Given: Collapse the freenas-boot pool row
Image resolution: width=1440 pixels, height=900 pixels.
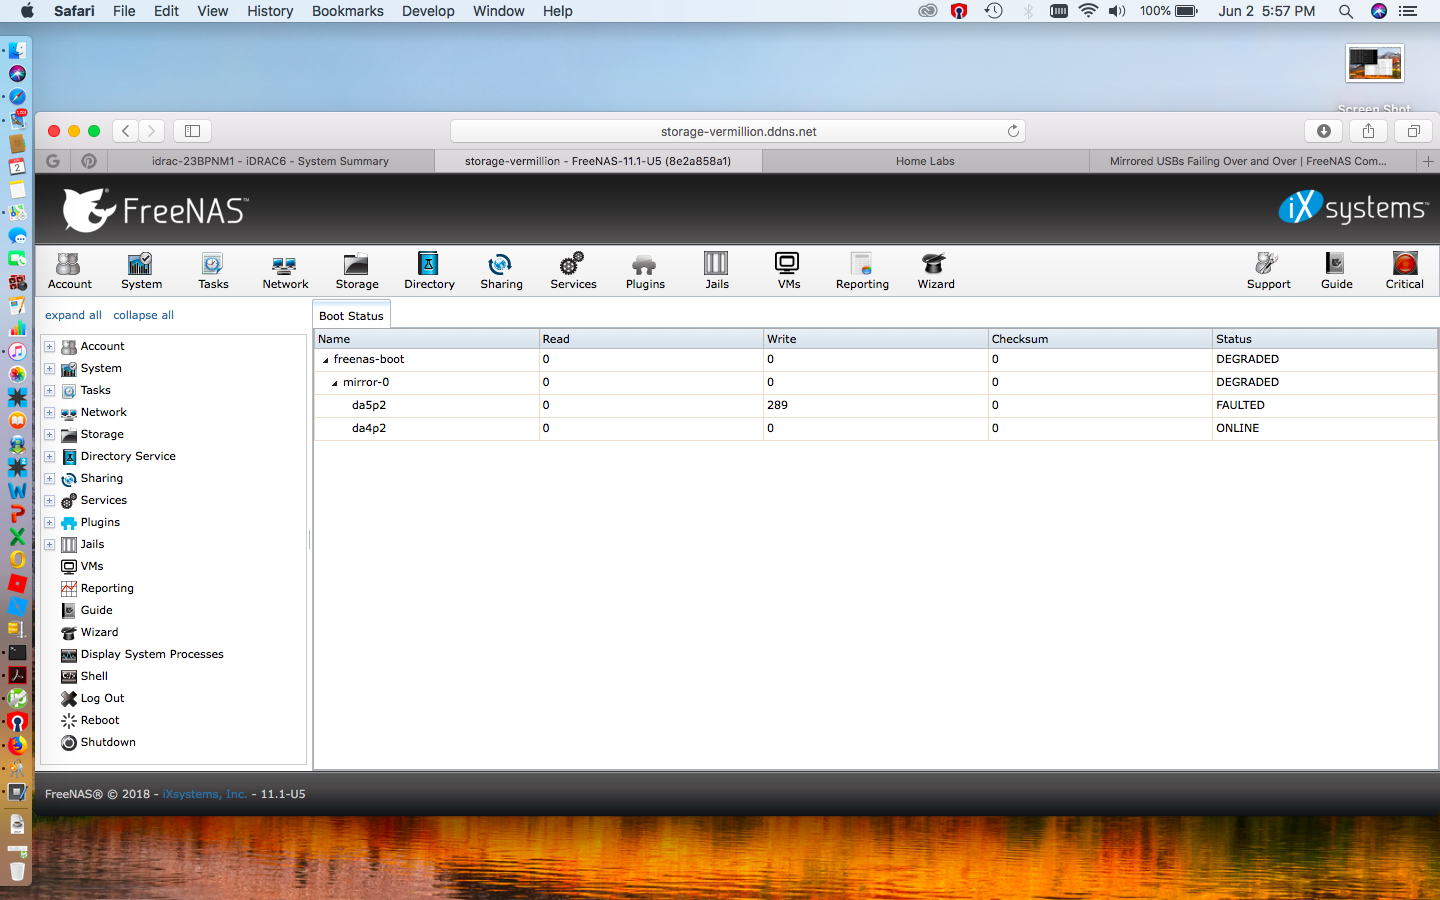Looking at the screenshot, I should click(325, 360).
